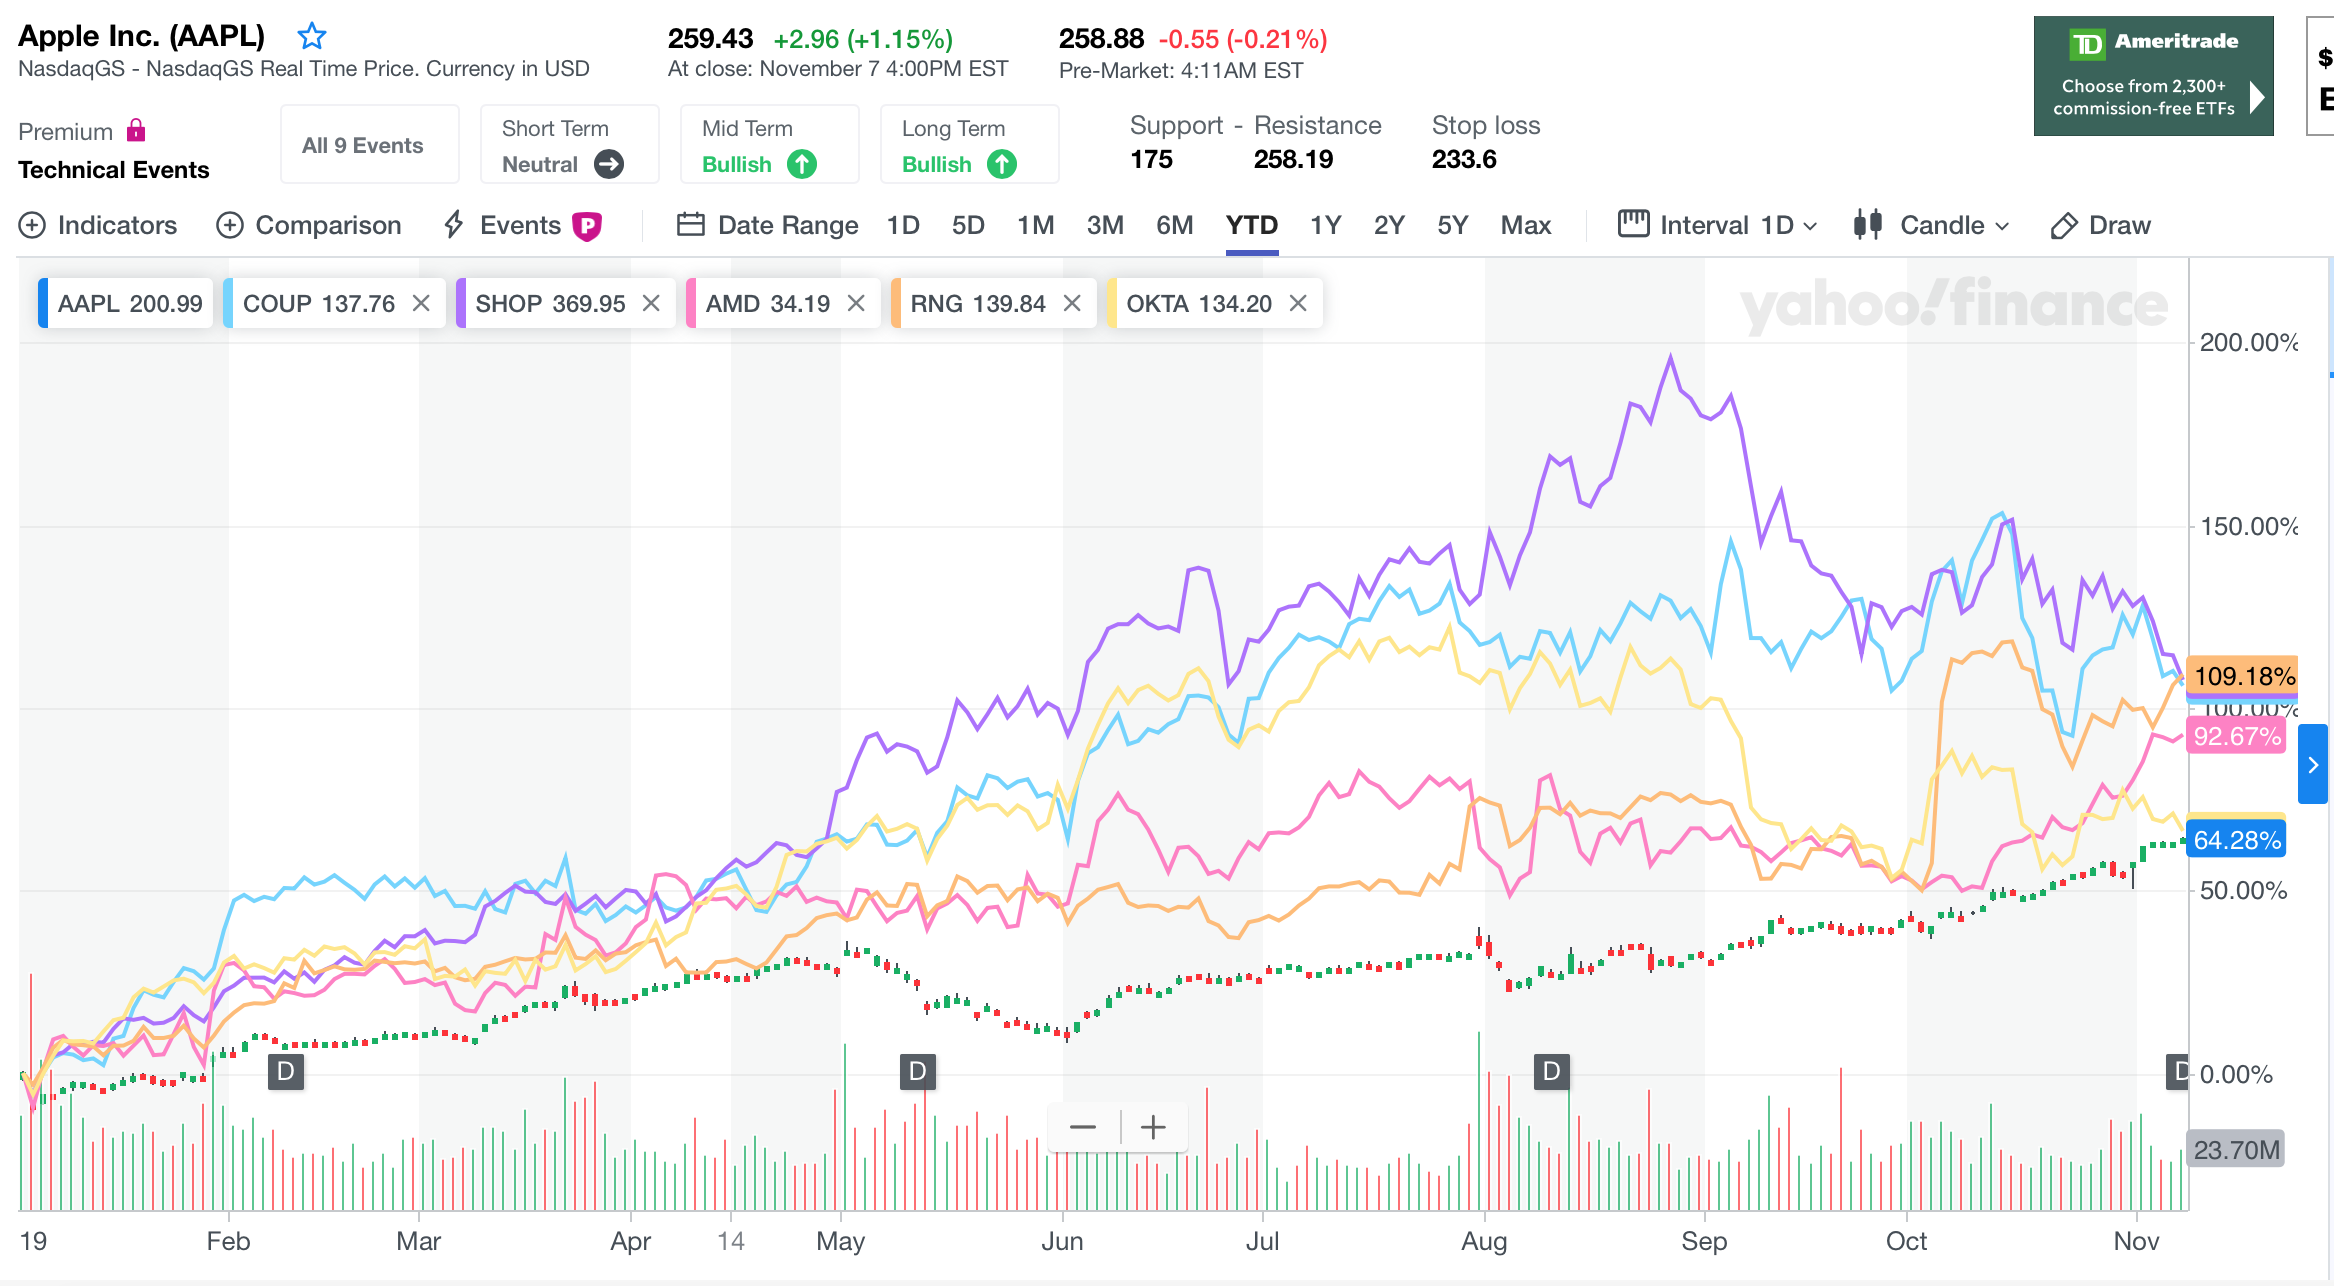The image size is (2334, 1286).
Task: Click the All 9 Events button
Action: click(x=363, y=145)
